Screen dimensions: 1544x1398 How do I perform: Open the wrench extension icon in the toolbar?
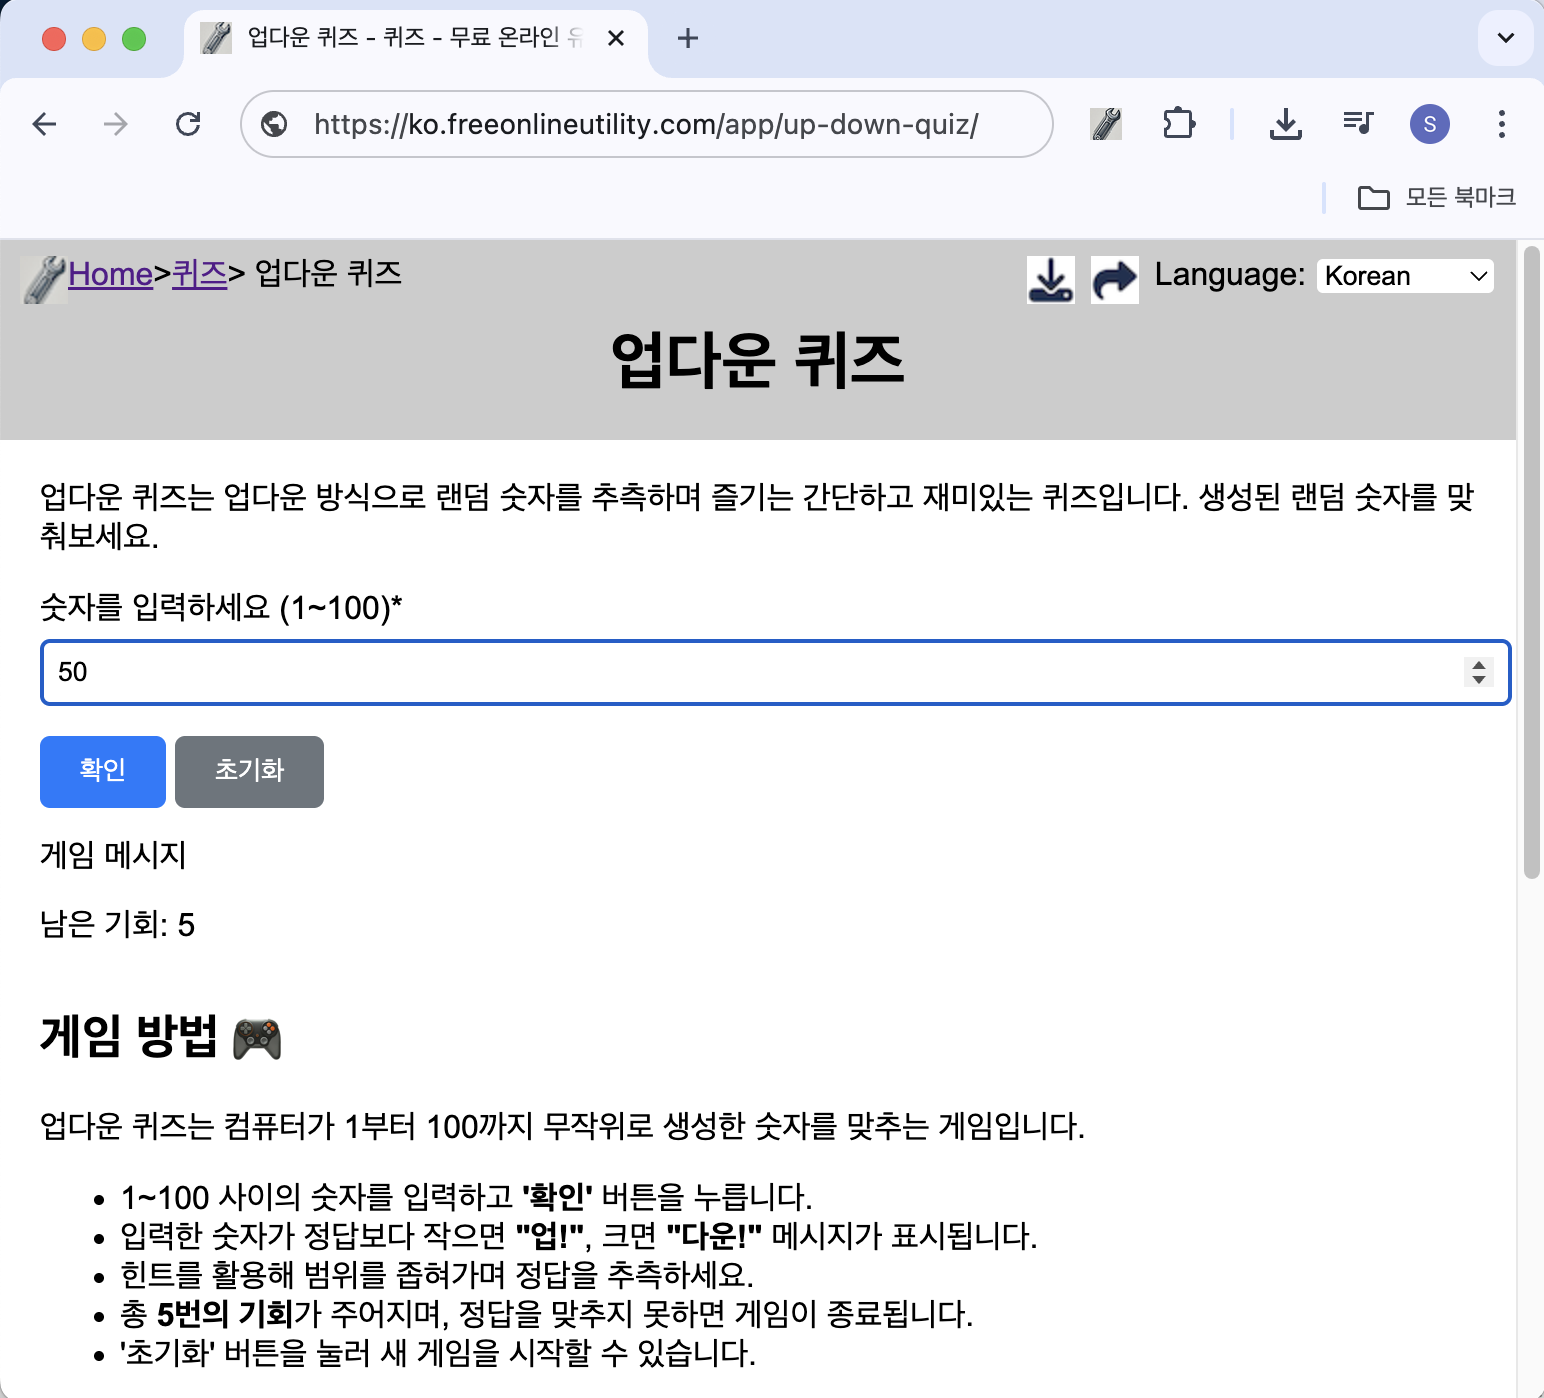1106,124
